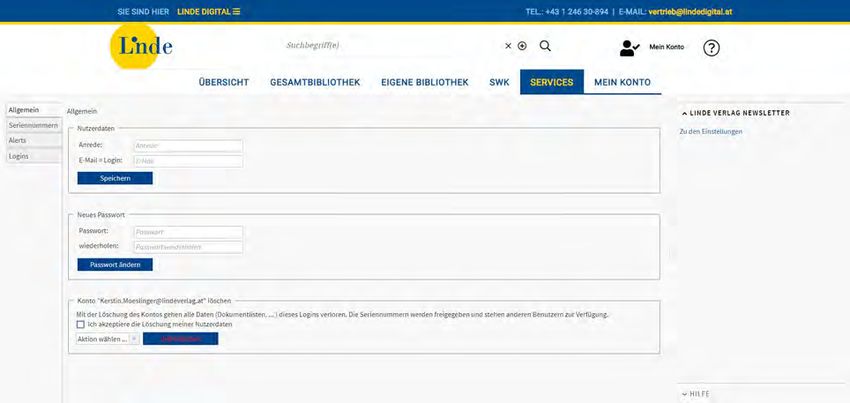Clear the search field with X icon
This screenshot has height=403, width=850.
(x=508, y=46)
